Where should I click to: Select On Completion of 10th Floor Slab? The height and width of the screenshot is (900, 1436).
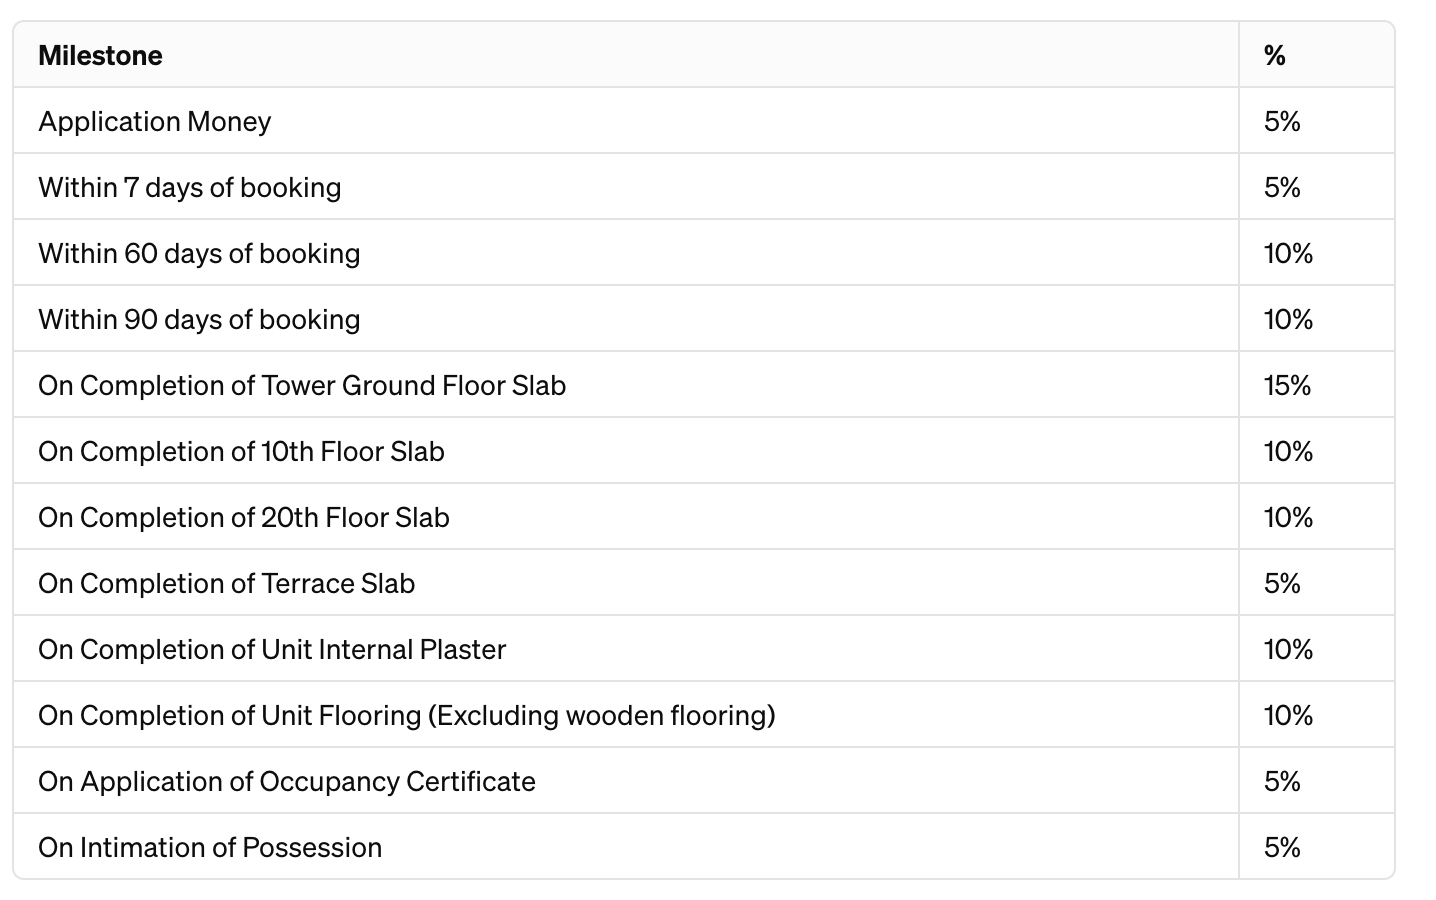click(x=241, y=452)
